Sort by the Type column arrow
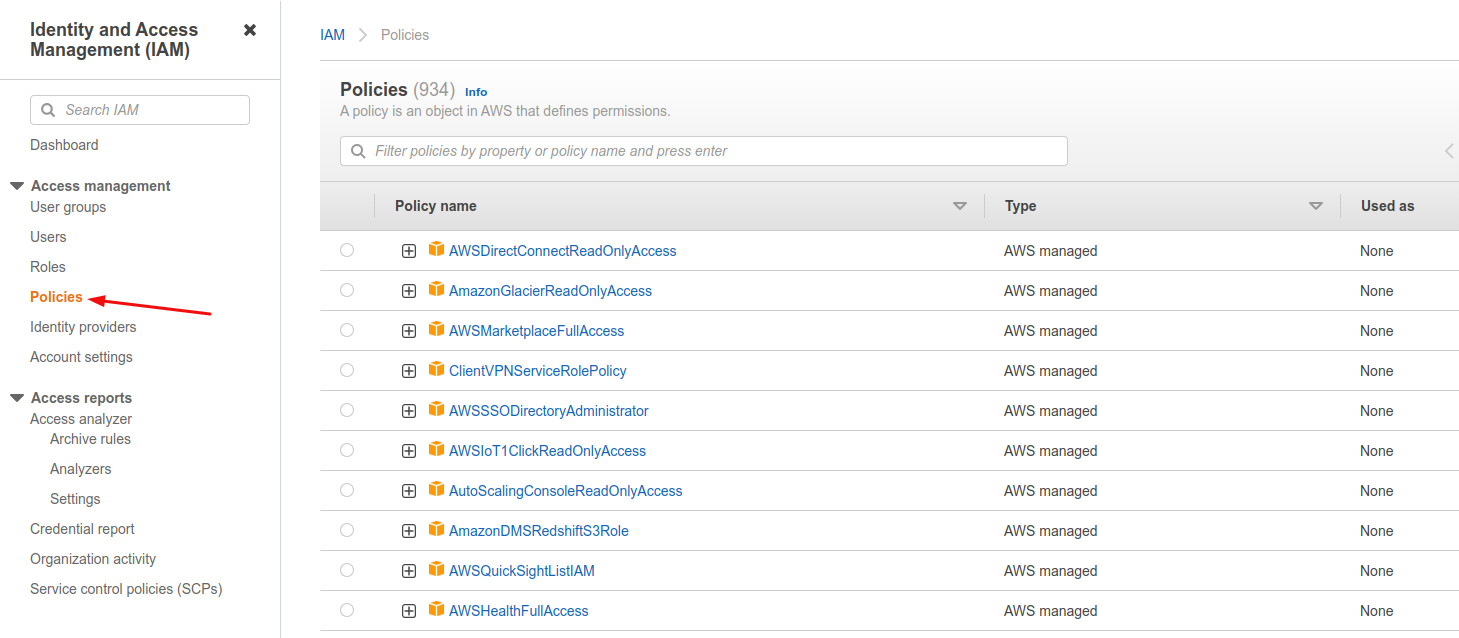The height and width of the screenshot is (638, 1459). (x=1316, y=206)
